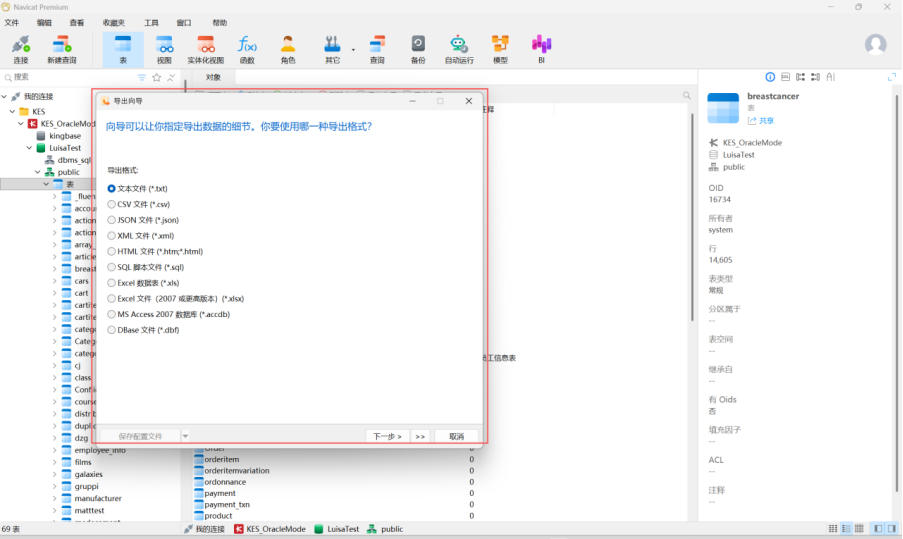The height and width of the screenshot is (539, 903).
Task: Open the Materialized View (实体化视图) tool
Action: [x=206, y=48]
